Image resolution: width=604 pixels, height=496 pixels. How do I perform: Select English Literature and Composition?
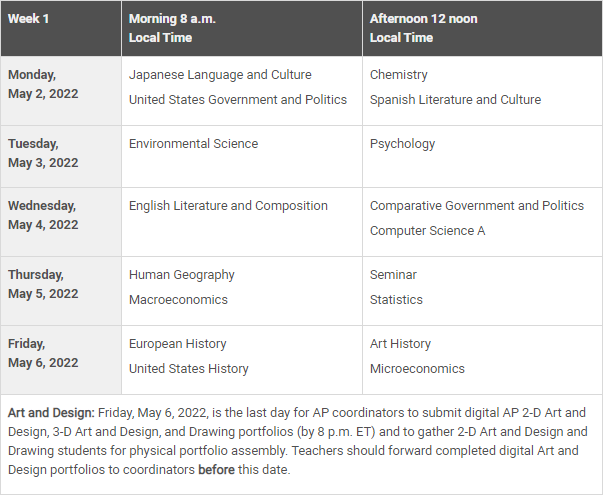228,206
